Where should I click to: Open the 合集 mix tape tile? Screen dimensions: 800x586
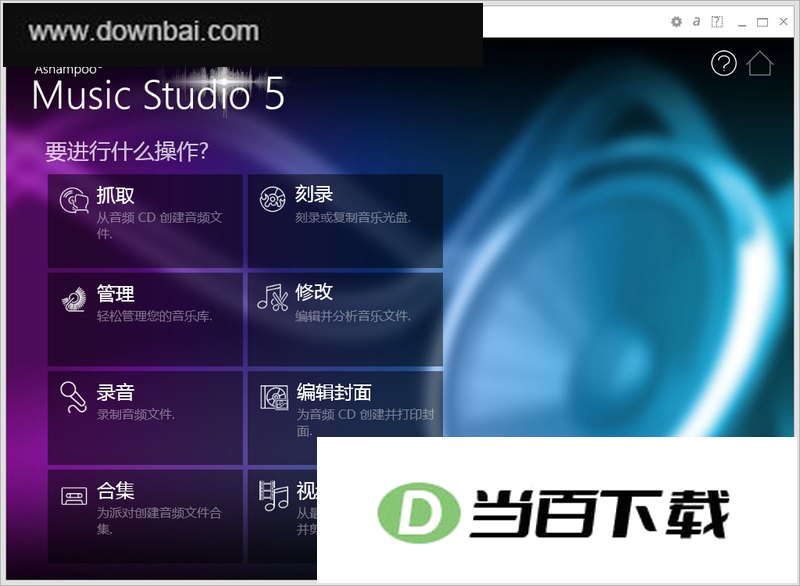(x=145, y=516)
